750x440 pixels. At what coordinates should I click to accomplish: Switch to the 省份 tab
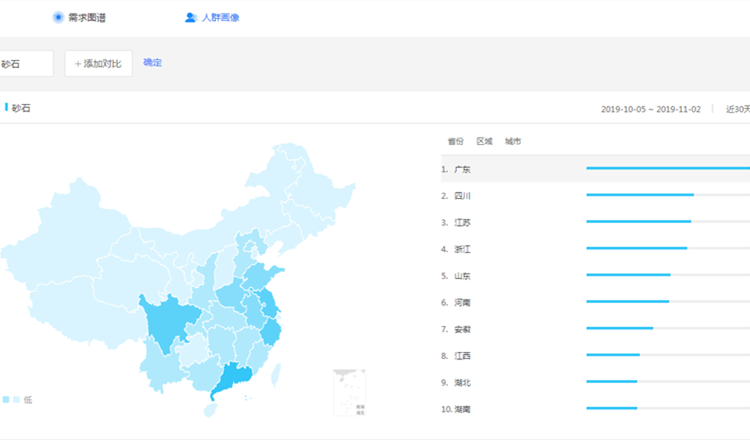click(x=456, y=142)
